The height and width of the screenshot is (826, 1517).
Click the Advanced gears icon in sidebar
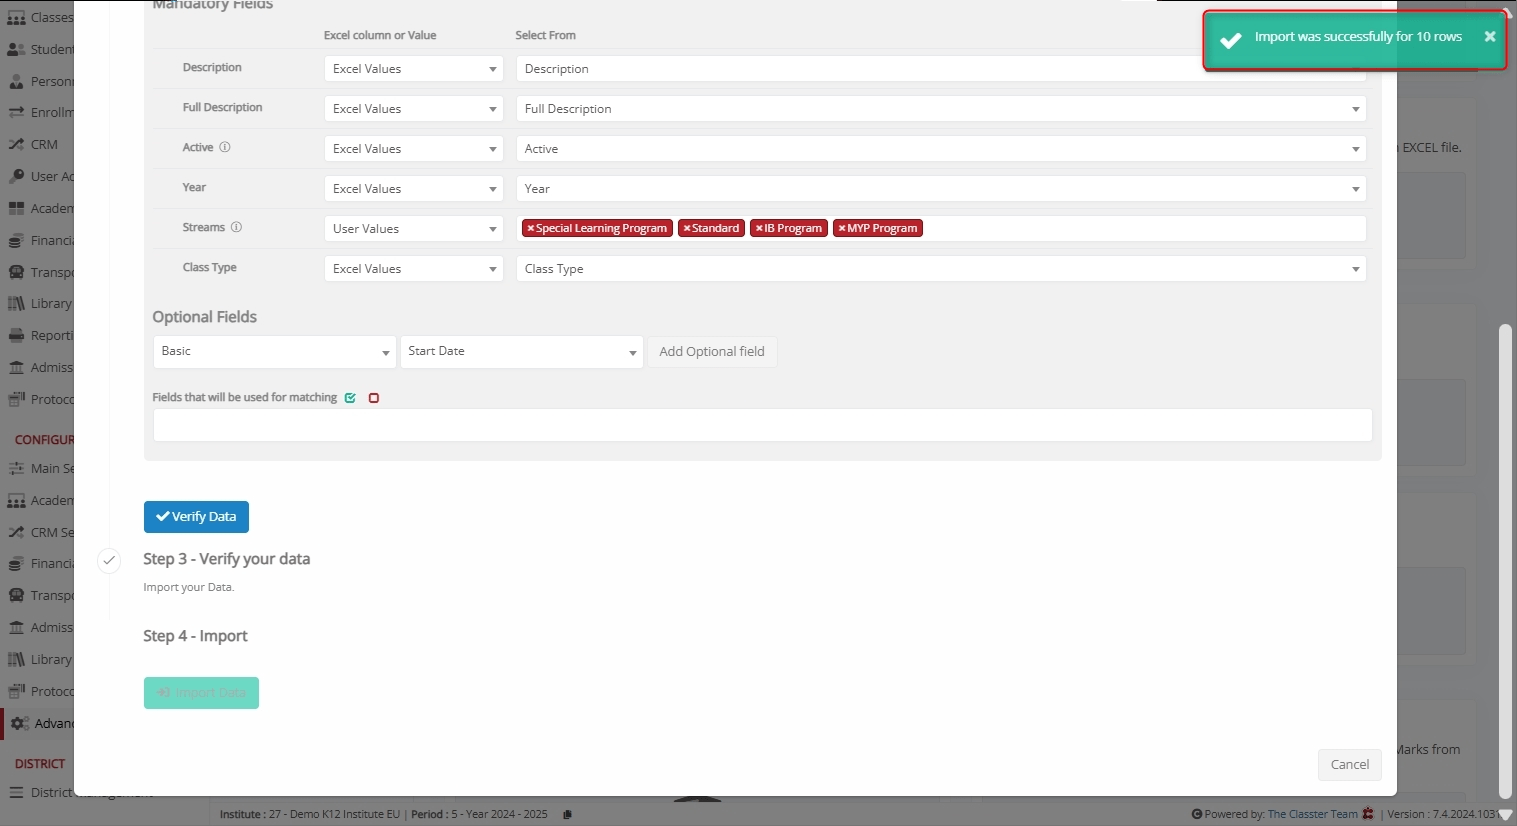click(19, 724)
